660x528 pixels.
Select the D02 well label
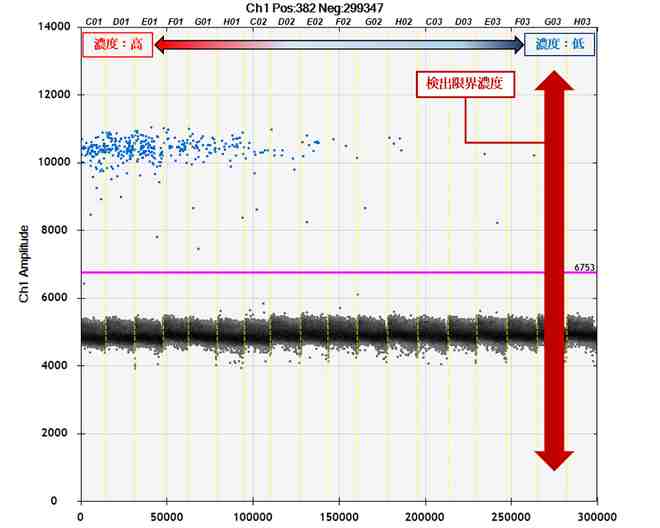(x=286, y=21)
